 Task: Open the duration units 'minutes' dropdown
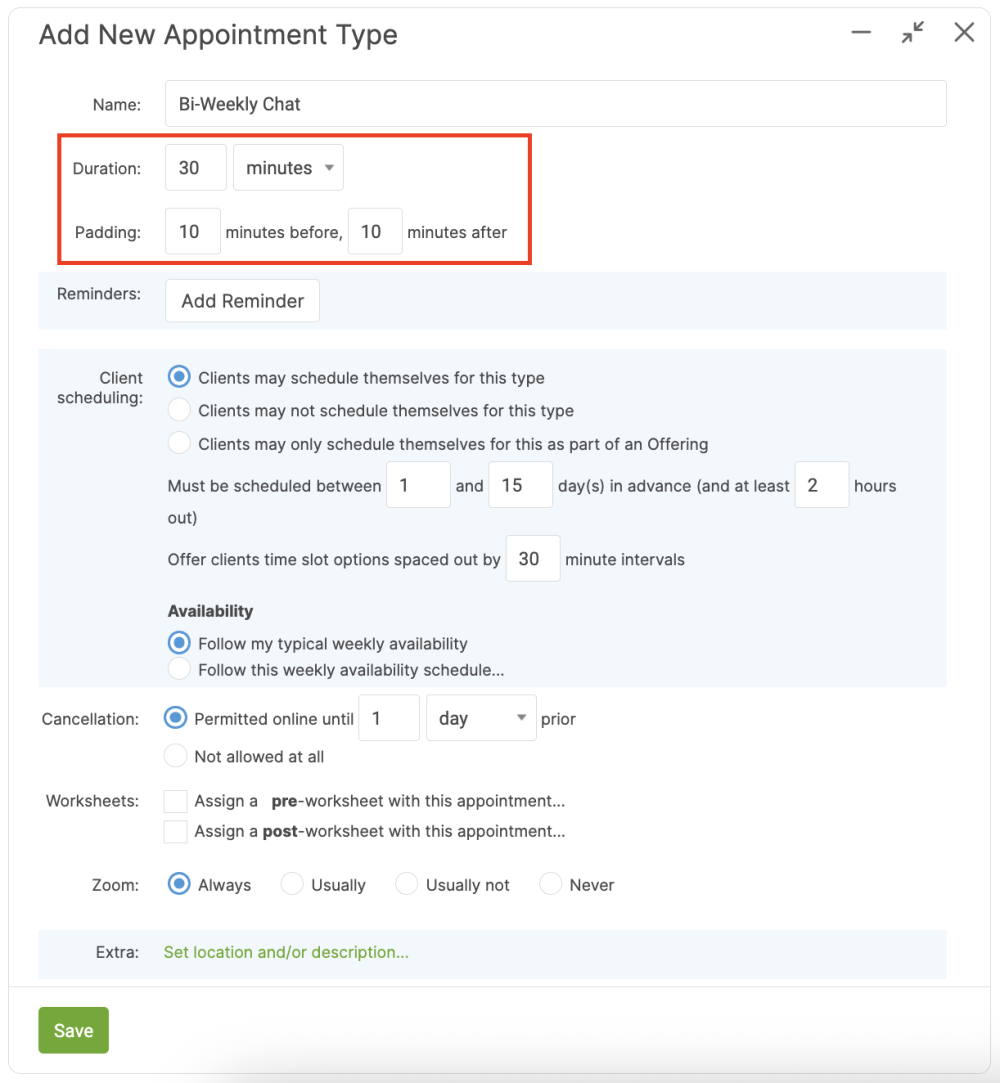288,168
